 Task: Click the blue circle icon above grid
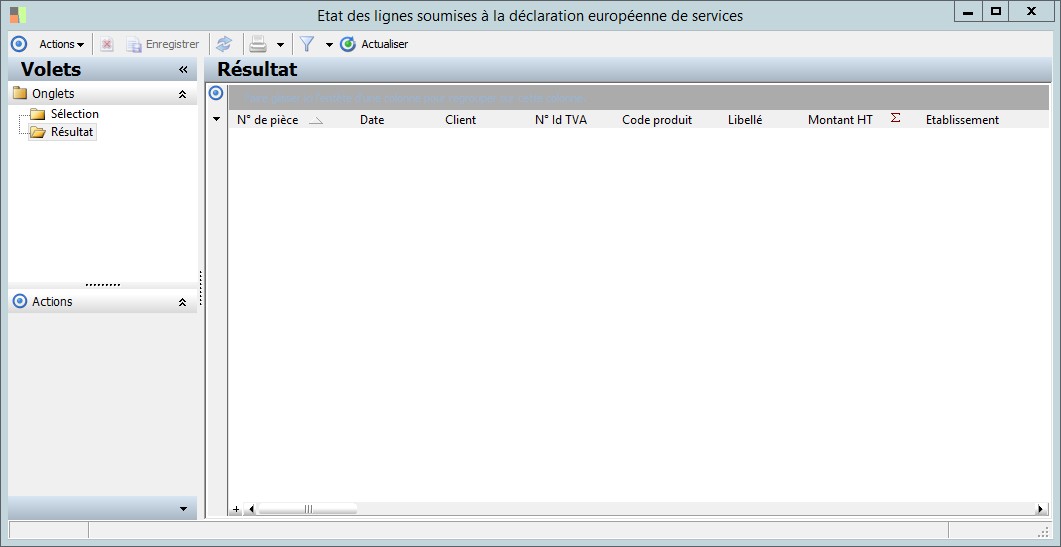216,93
